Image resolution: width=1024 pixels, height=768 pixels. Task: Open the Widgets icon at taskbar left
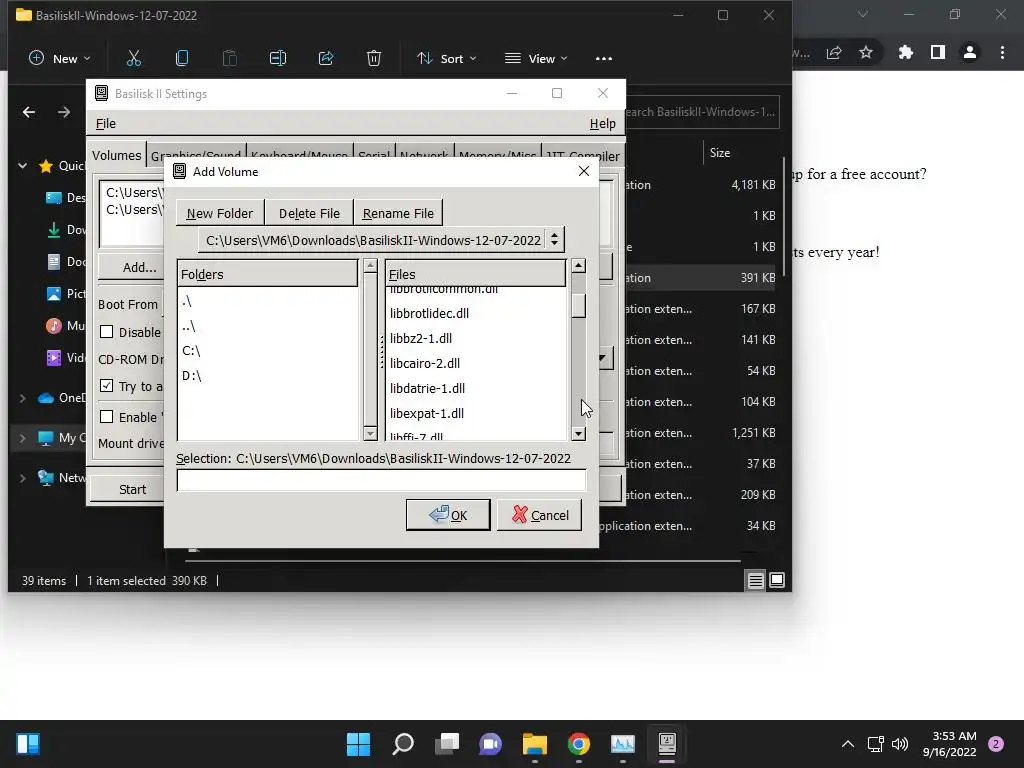point(28,744)
